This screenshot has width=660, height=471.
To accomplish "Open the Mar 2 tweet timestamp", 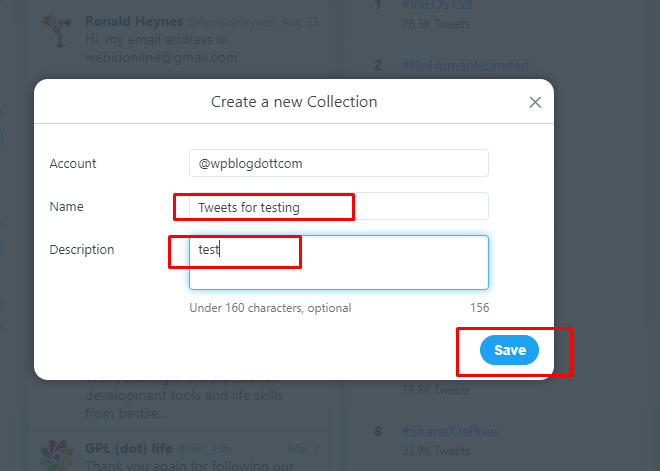I will pyautogui.click(x=303, y=449).
